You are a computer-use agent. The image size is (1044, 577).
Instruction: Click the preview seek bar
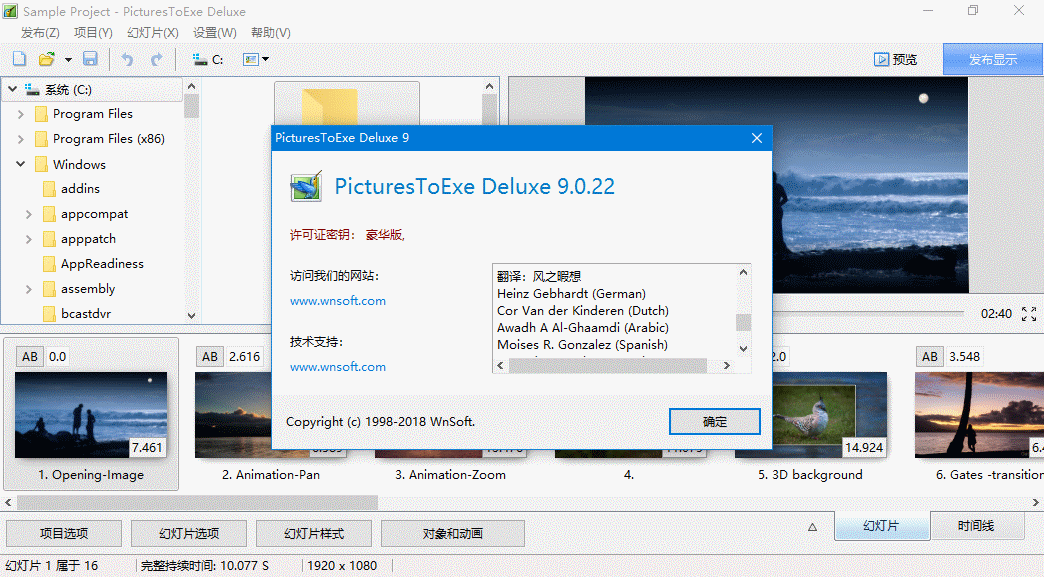(868, 312)
